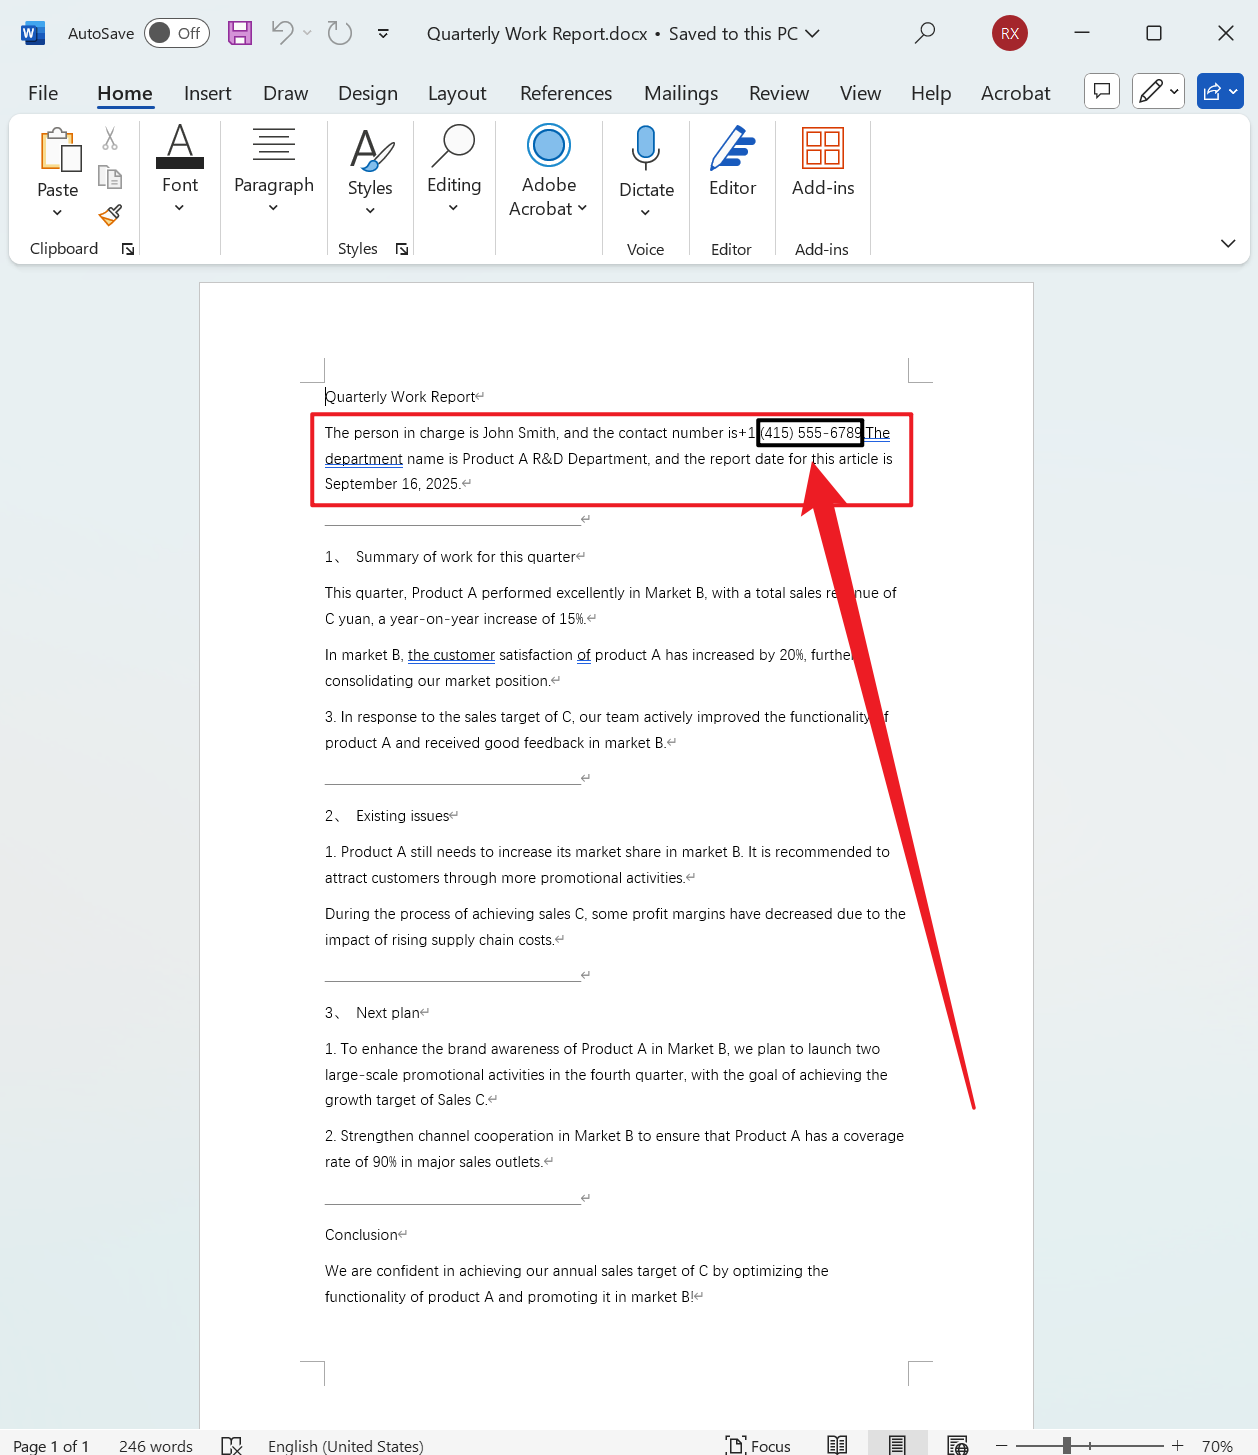Start Dictate with the microphone icon
Screen dimensions: 1258x1455
[646, 149]
